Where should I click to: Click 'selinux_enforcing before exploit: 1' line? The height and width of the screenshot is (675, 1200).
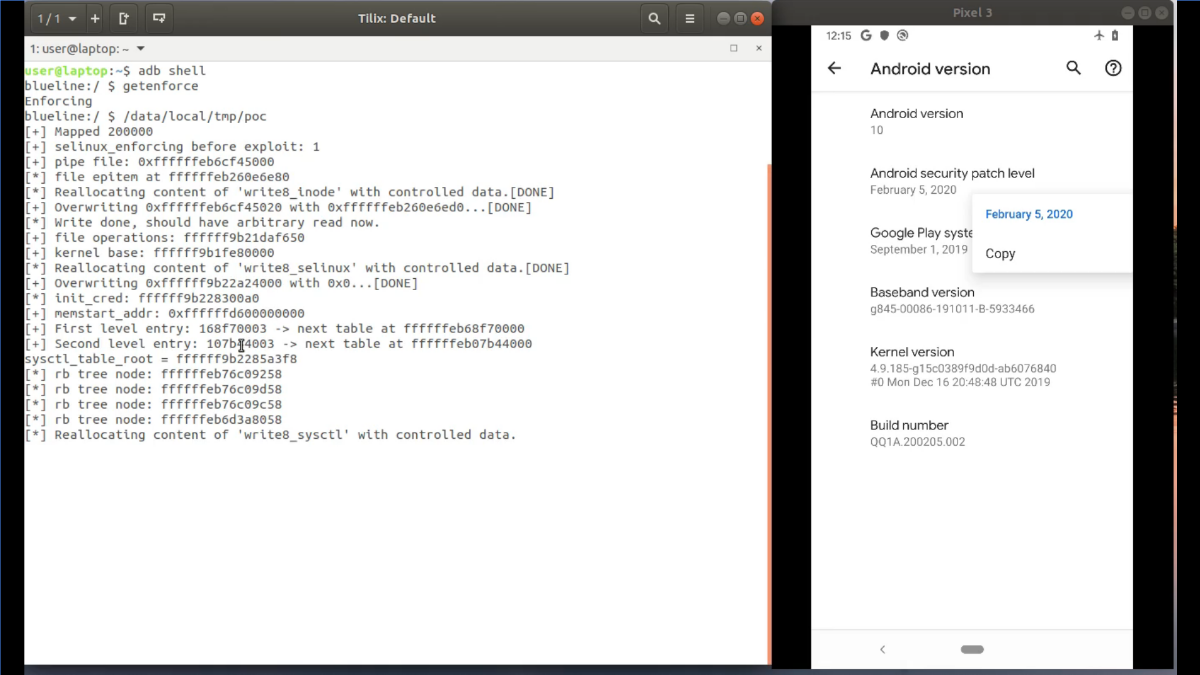[172, 146]
